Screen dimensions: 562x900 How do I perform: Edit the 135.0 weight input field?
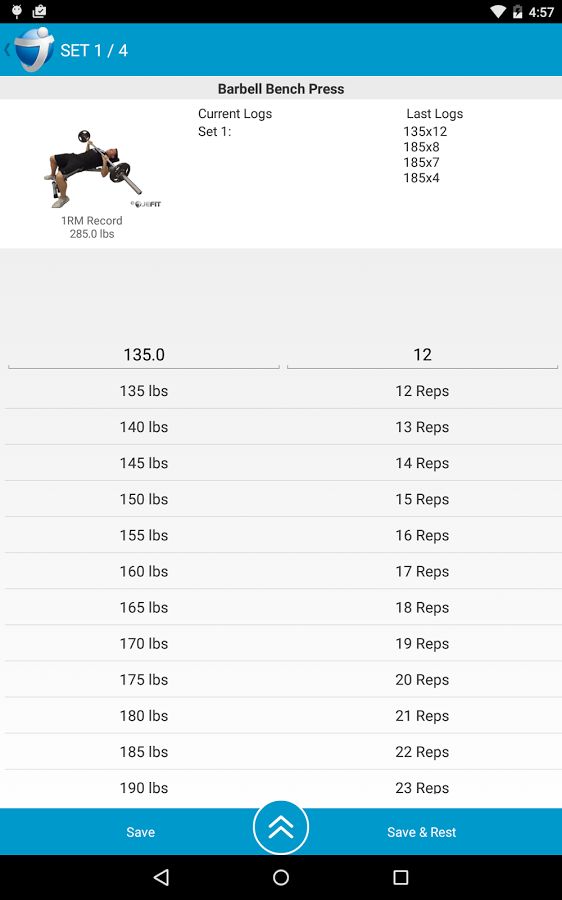click(144, 355)
